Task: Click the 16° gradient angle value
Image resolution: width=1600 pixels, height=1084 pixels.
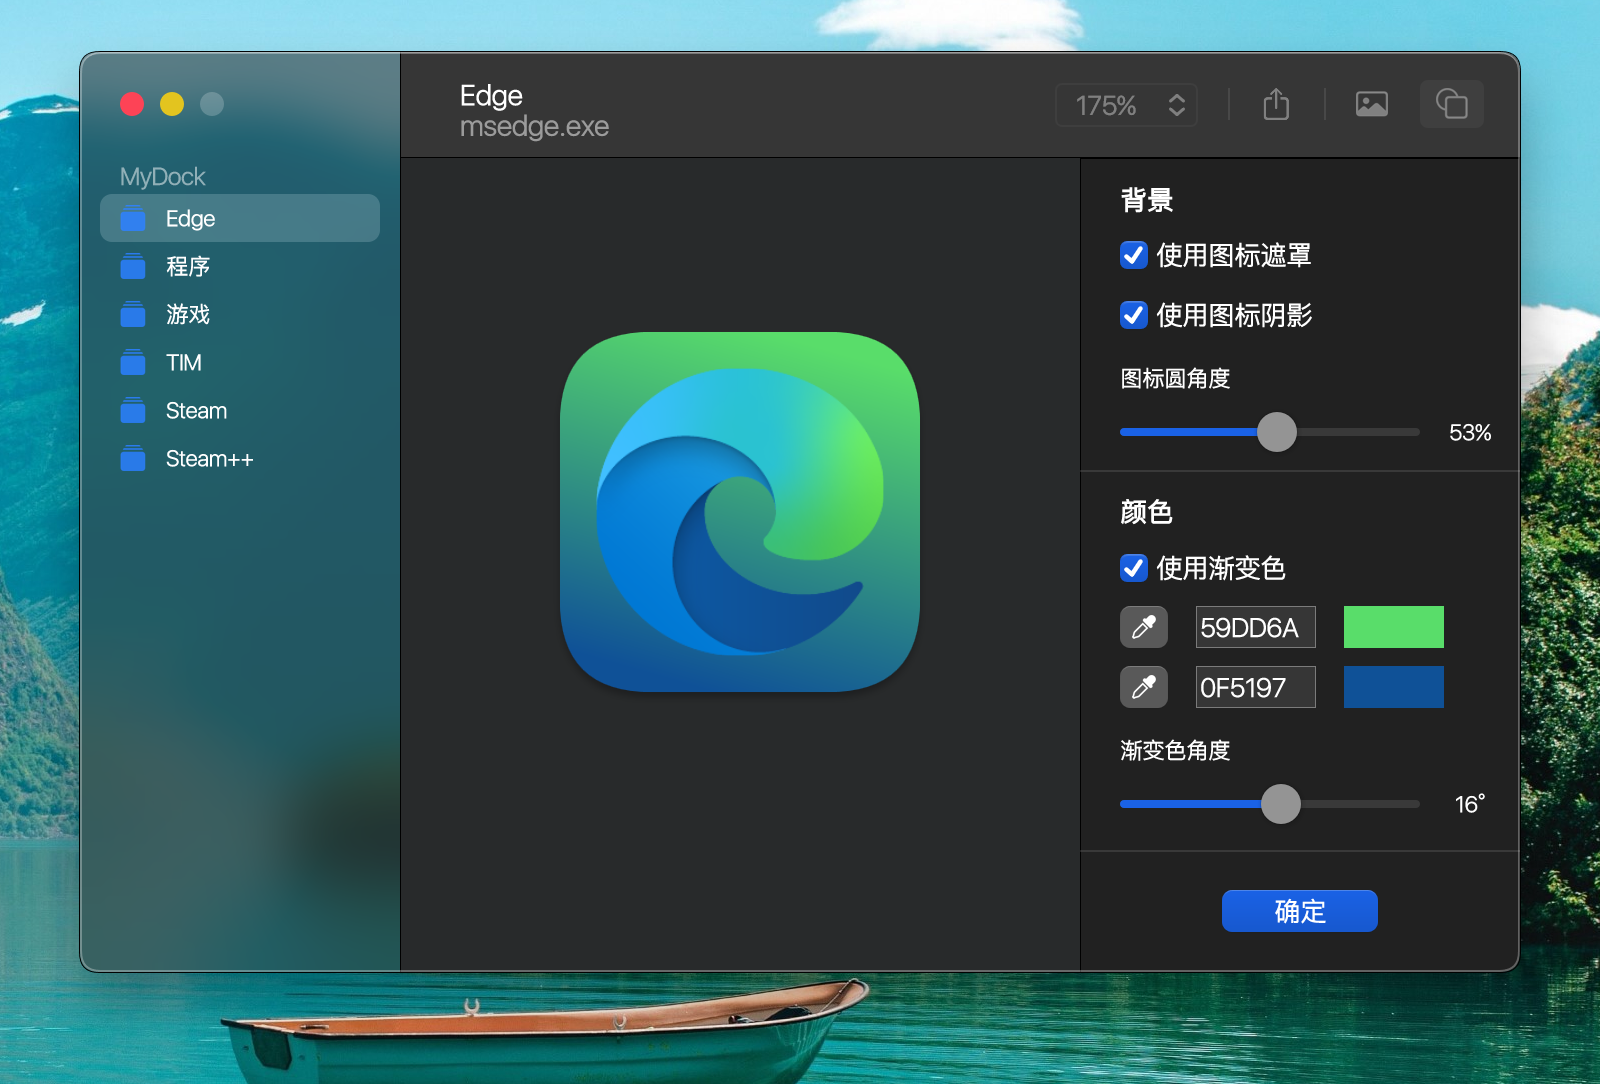Action: [1470, 804]
